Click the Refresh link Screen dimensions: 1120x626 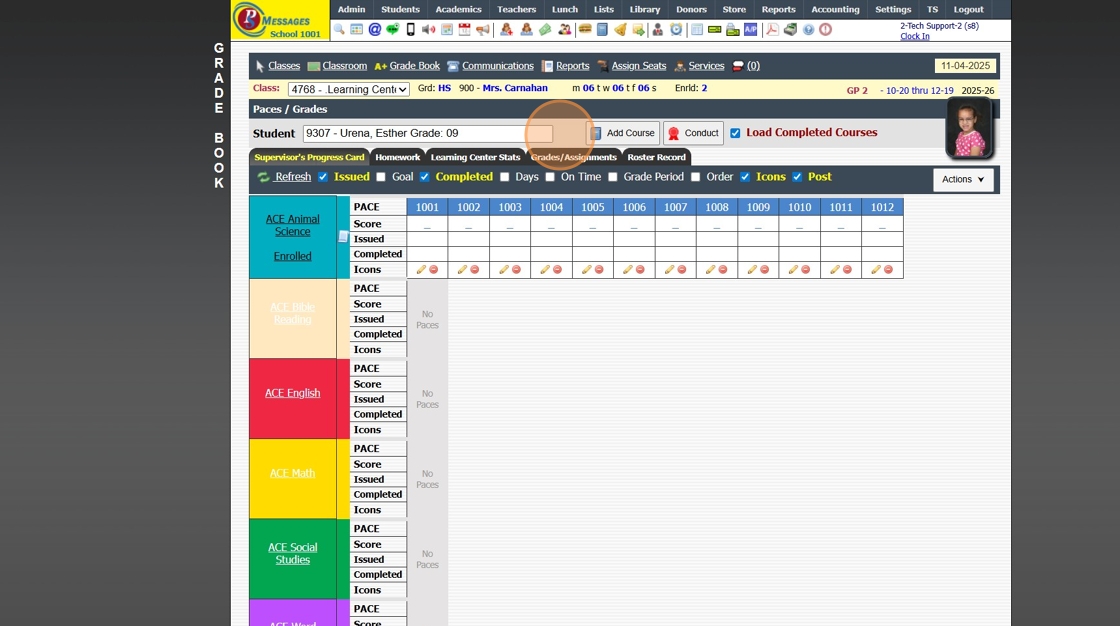point(293,177)
